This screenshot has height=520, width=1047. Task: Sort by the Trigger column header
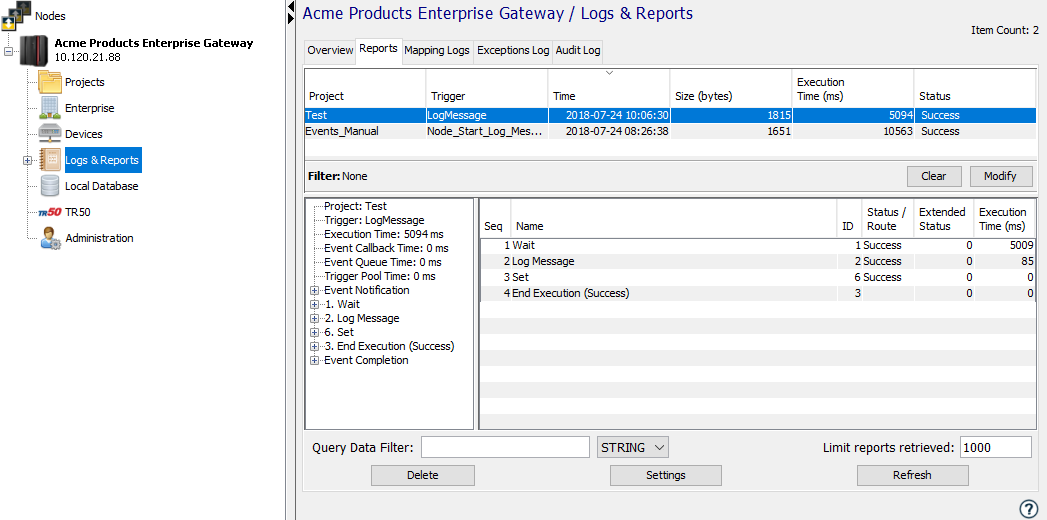(487, 87)
